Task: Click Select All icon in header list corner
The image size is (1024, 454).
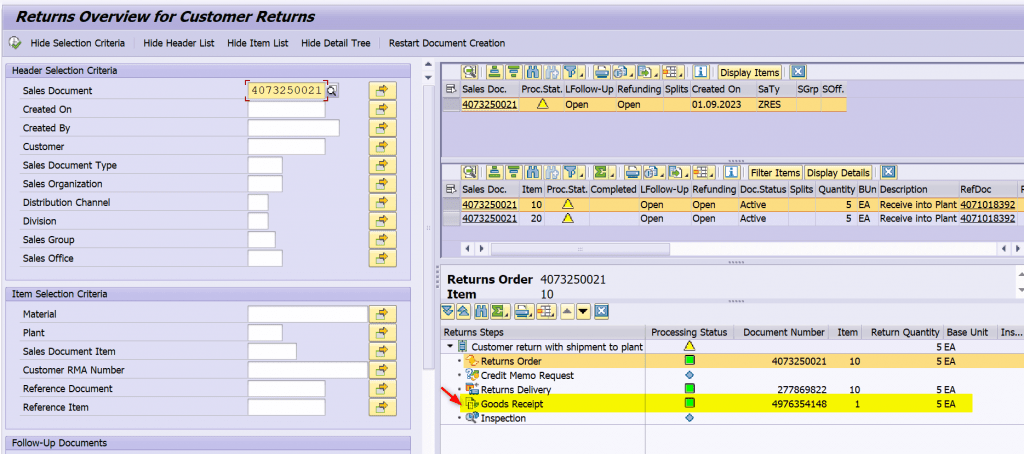Action: click(451, 89)
